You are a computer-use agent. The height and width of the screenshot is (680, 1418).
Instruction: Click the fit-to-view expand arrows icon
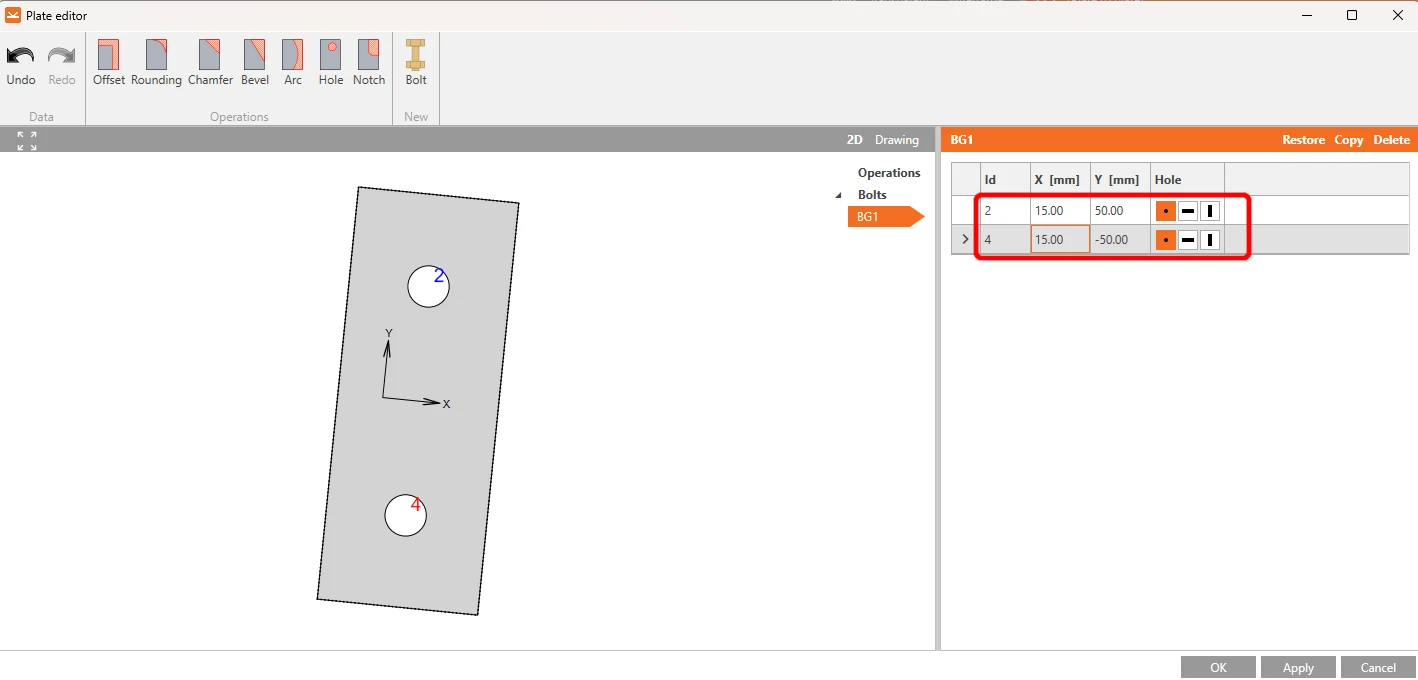tap(27, 141)
